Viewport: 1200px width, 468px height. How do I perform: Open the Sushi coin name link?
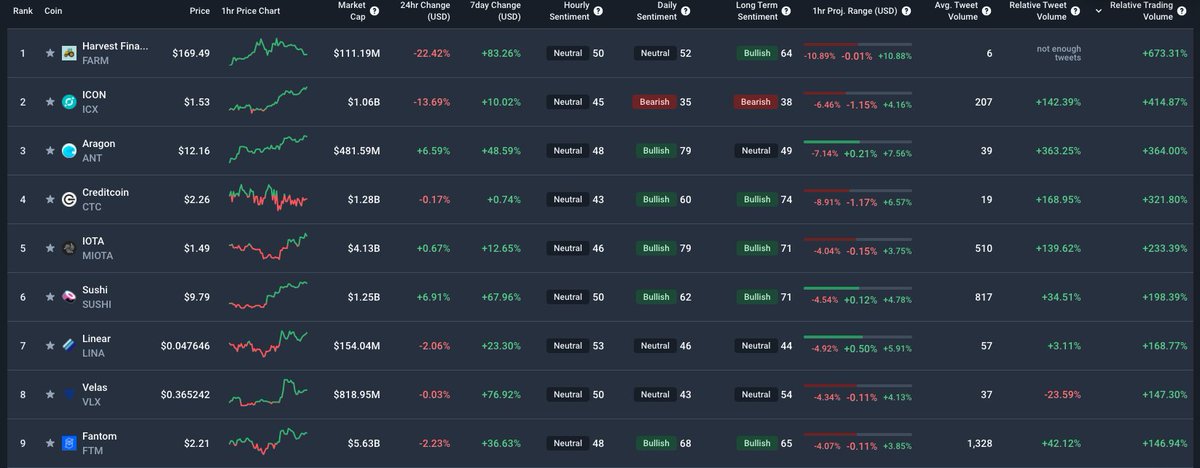tap(93, 290)
